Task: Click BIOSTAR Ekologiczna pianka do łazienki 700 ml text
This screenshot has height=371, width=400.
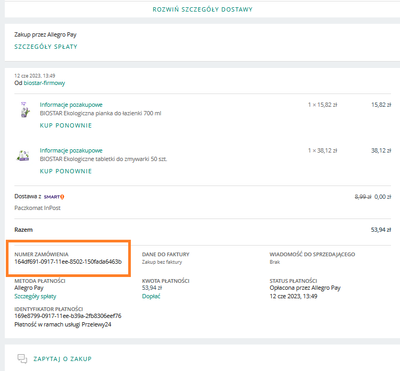Action: pos(100,113)
